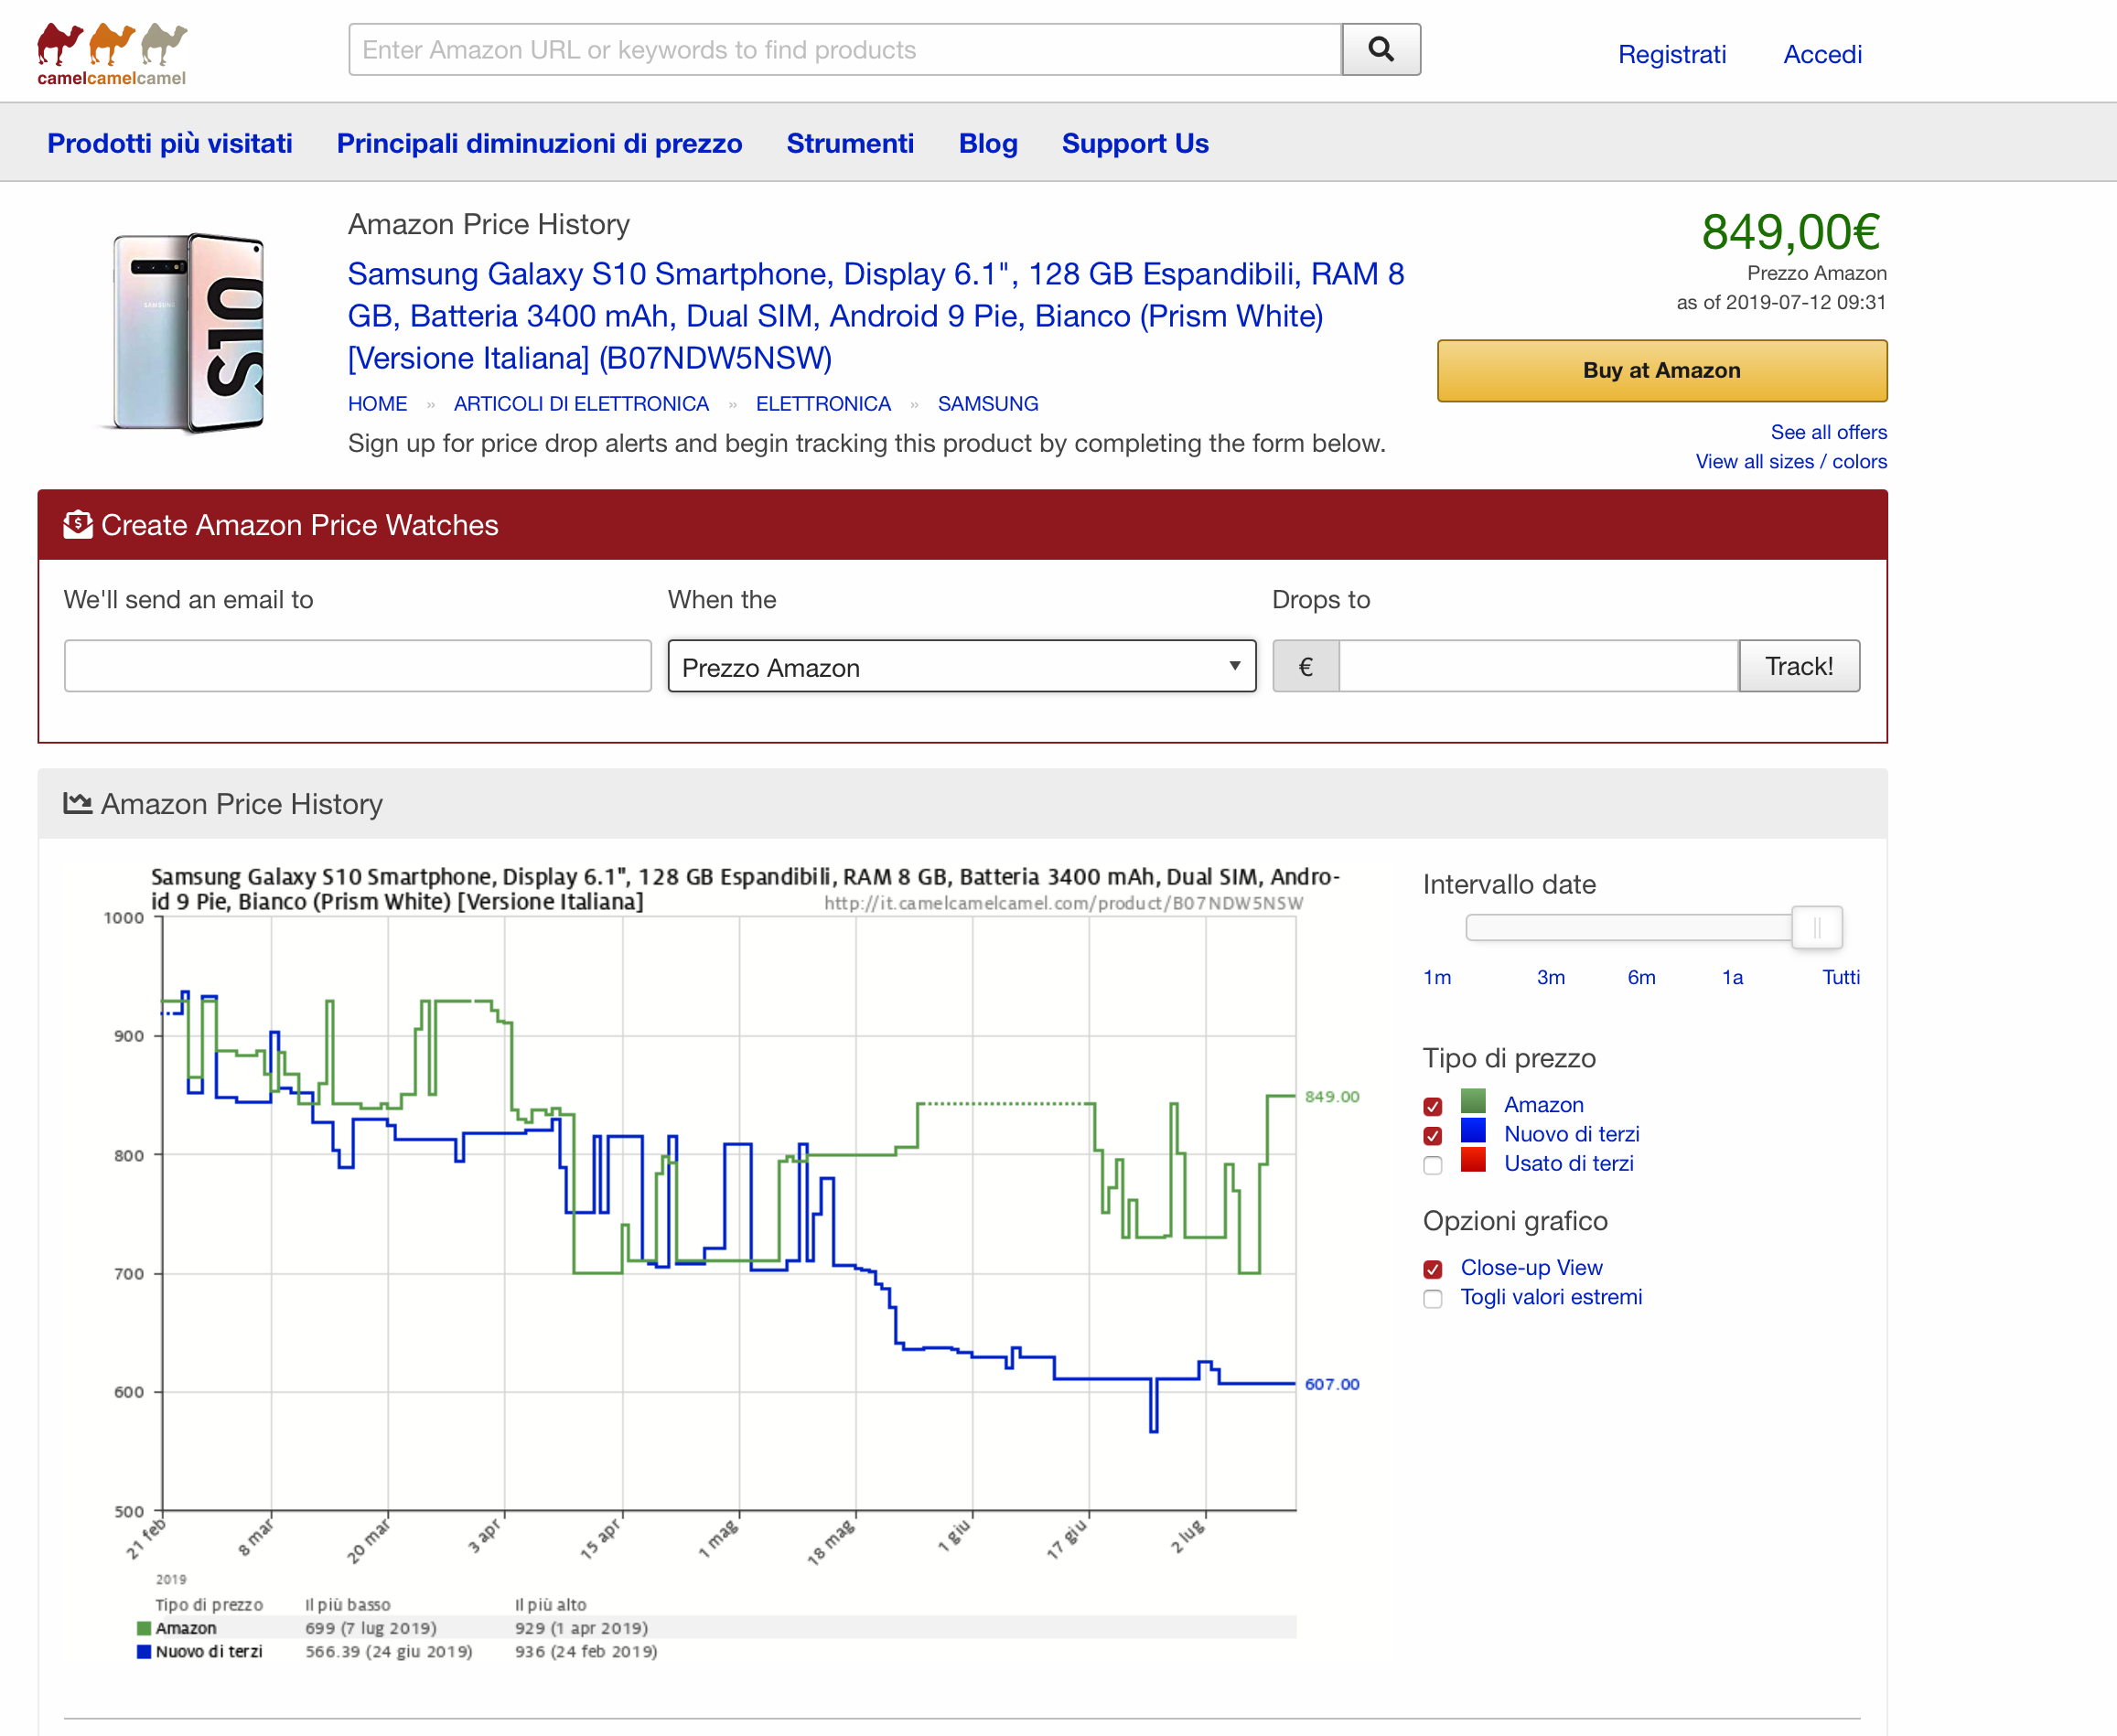Click ARTICOLI DI ELETTRONICA breadcrumb
The image size is (2117, 1736).
[581, 404]
